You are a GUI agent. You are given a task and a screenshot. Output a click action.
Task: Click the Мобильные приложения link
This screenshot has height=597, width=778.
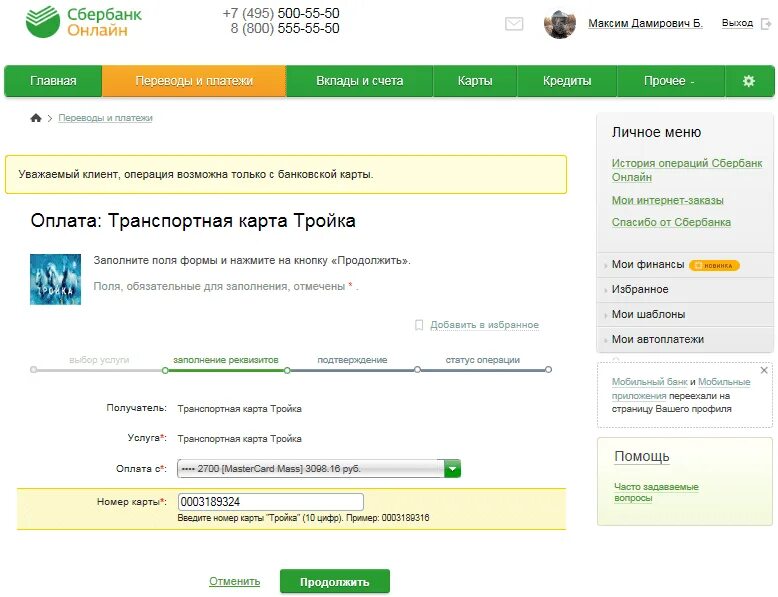681,389
